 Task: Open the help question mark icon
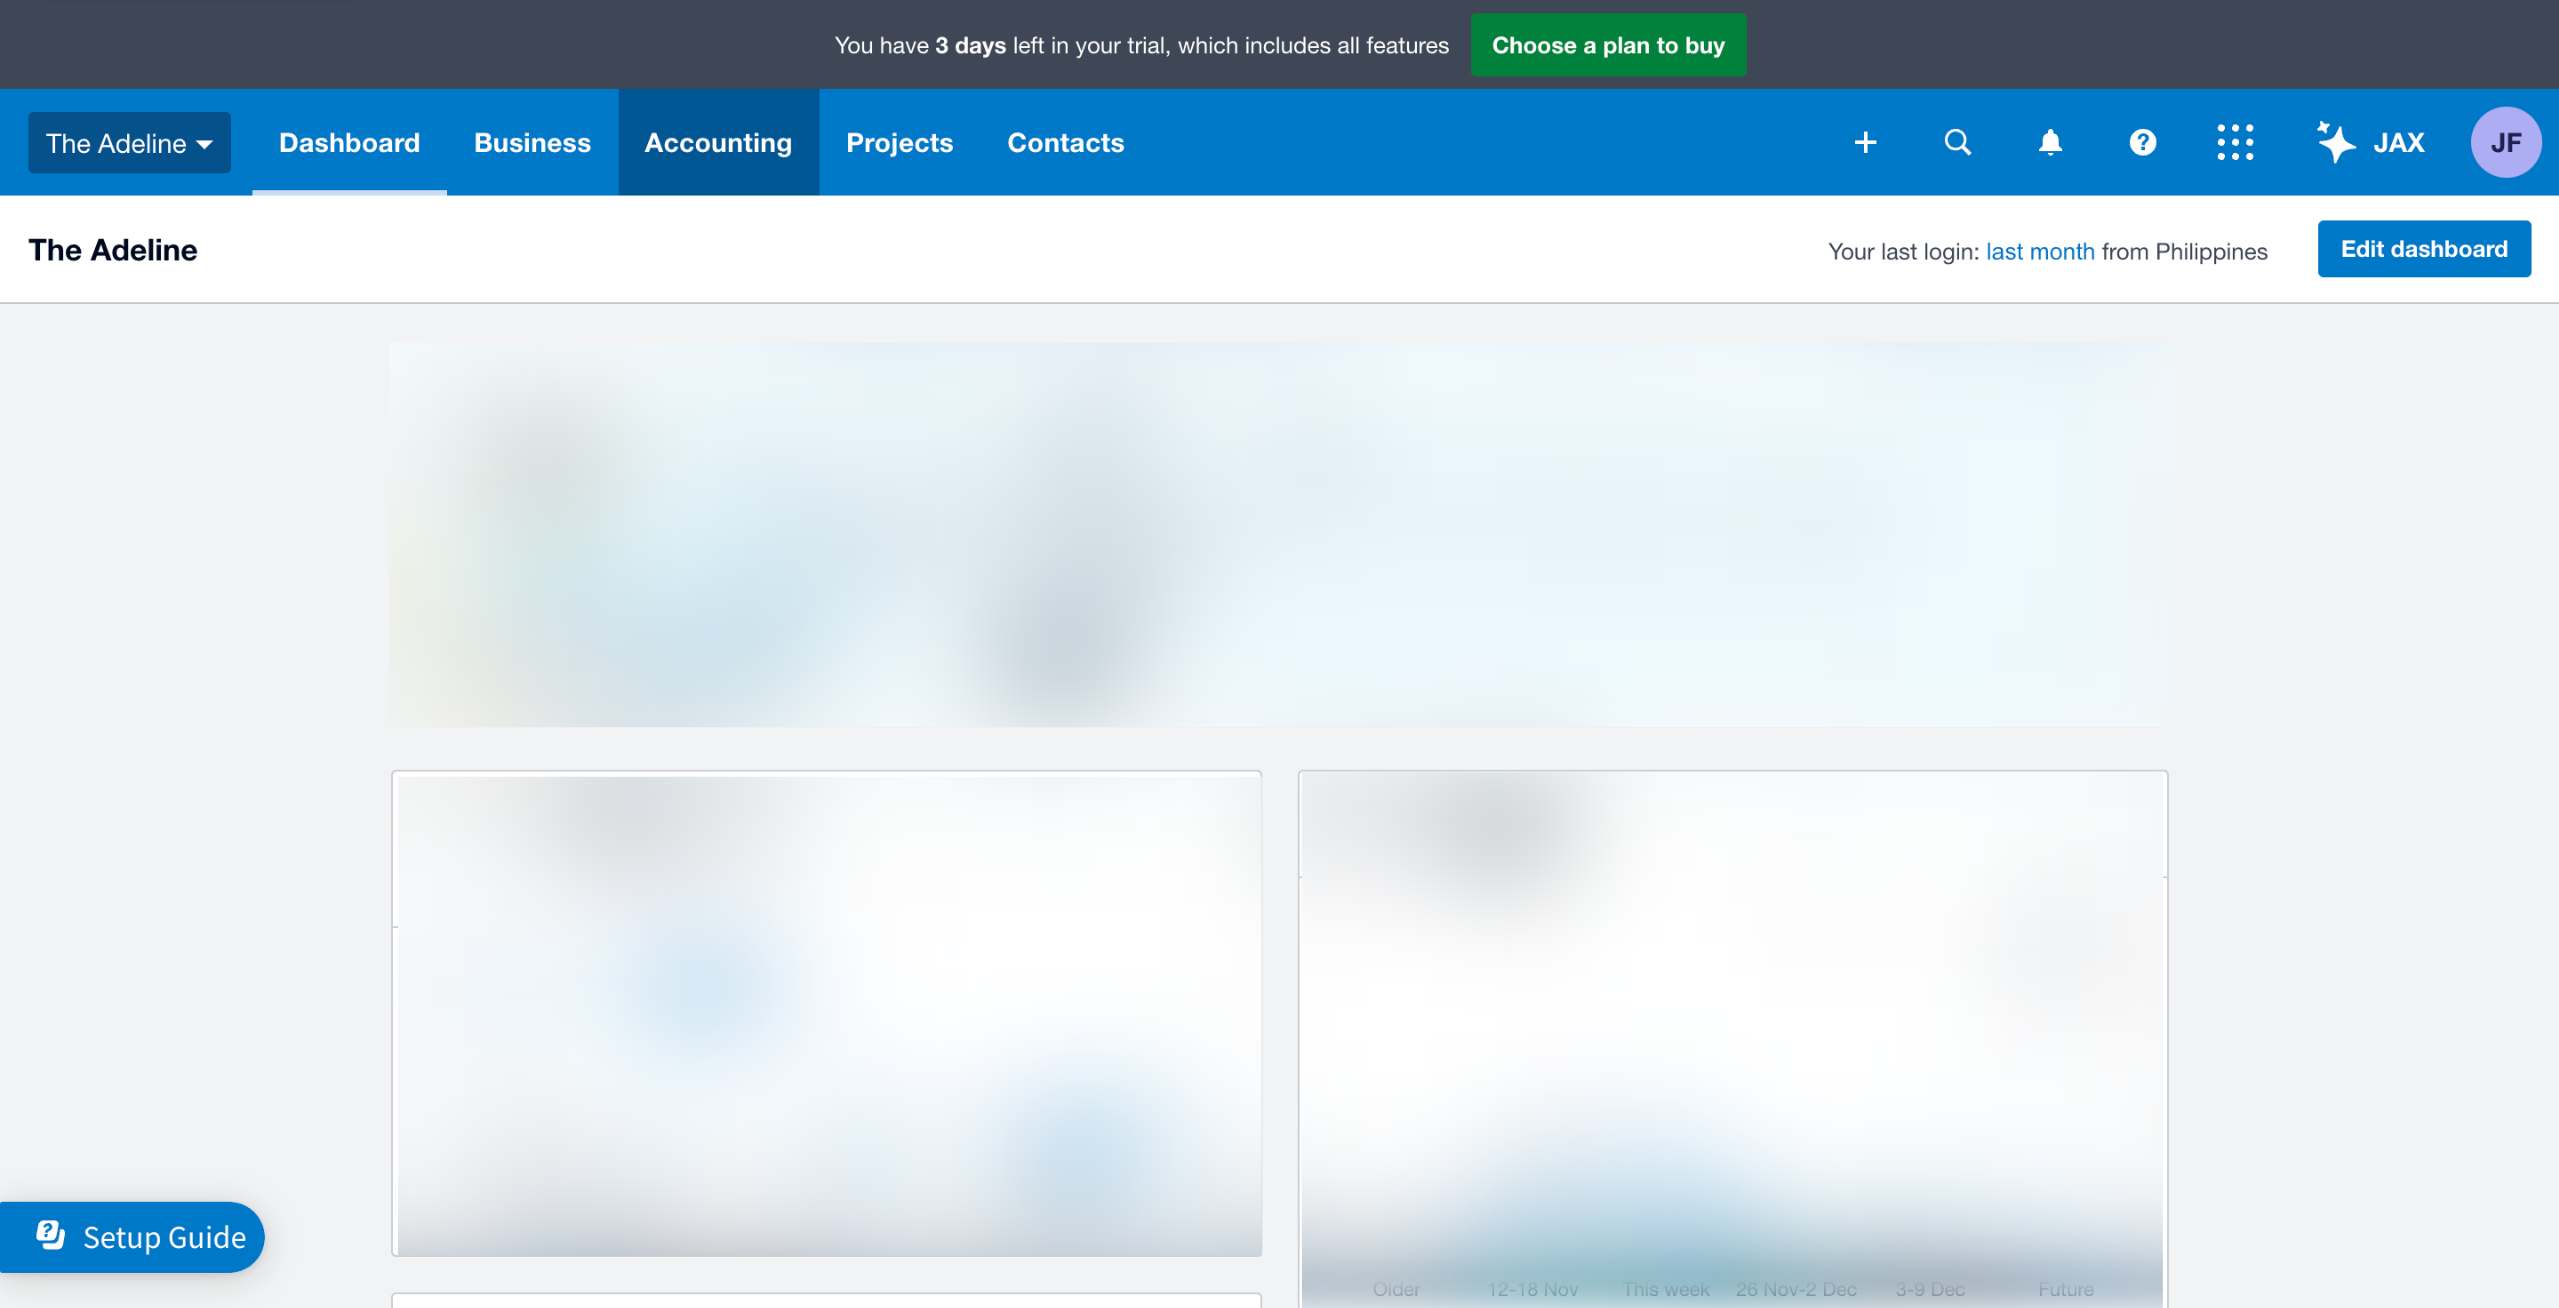2142,143
